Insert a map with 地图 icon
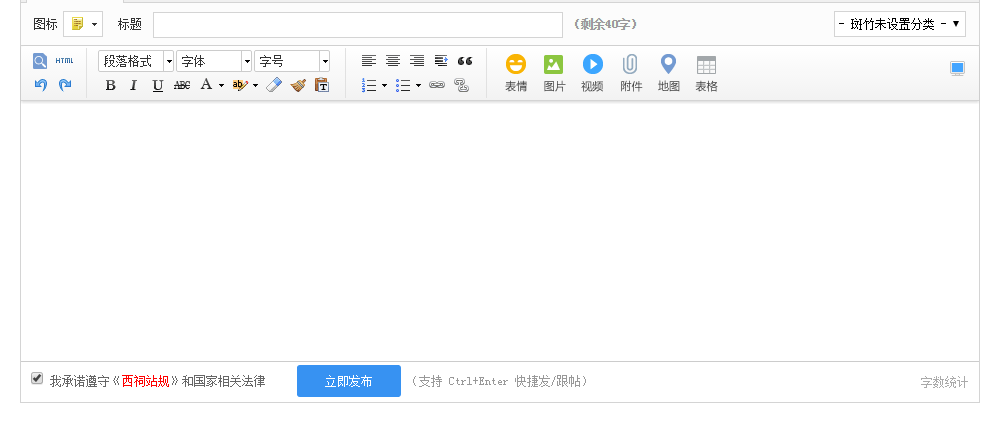 668,73
